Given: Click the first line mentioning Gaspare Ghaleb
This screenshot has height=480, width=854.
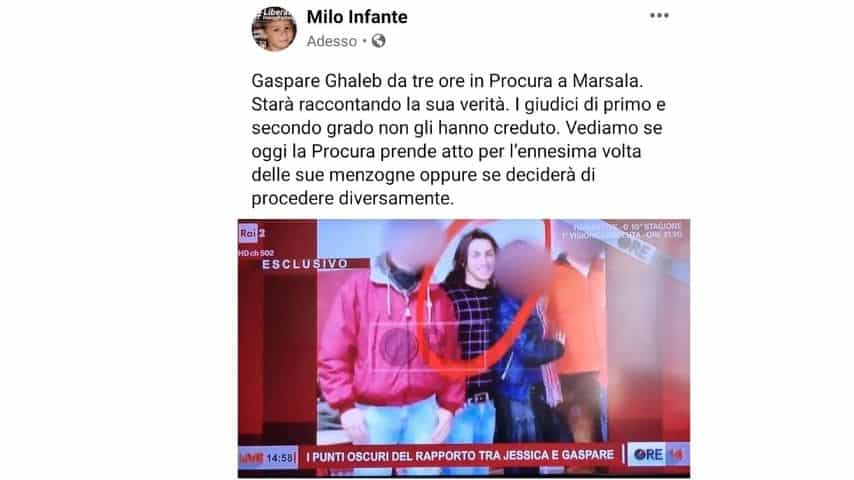Looking at the screenshot, I should click(x=447, y=81).
